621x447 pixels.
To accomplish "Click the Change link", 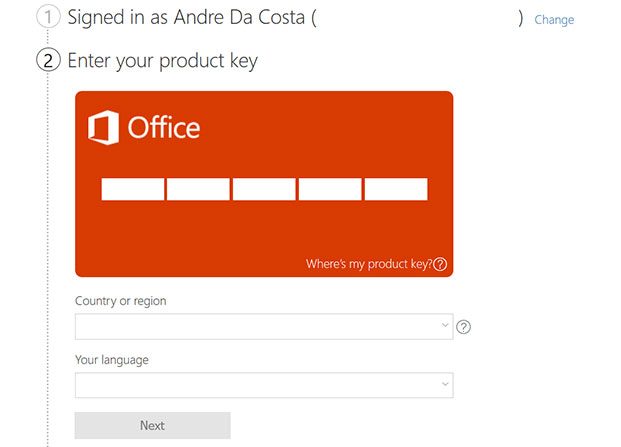I will [x=554, y=19].
